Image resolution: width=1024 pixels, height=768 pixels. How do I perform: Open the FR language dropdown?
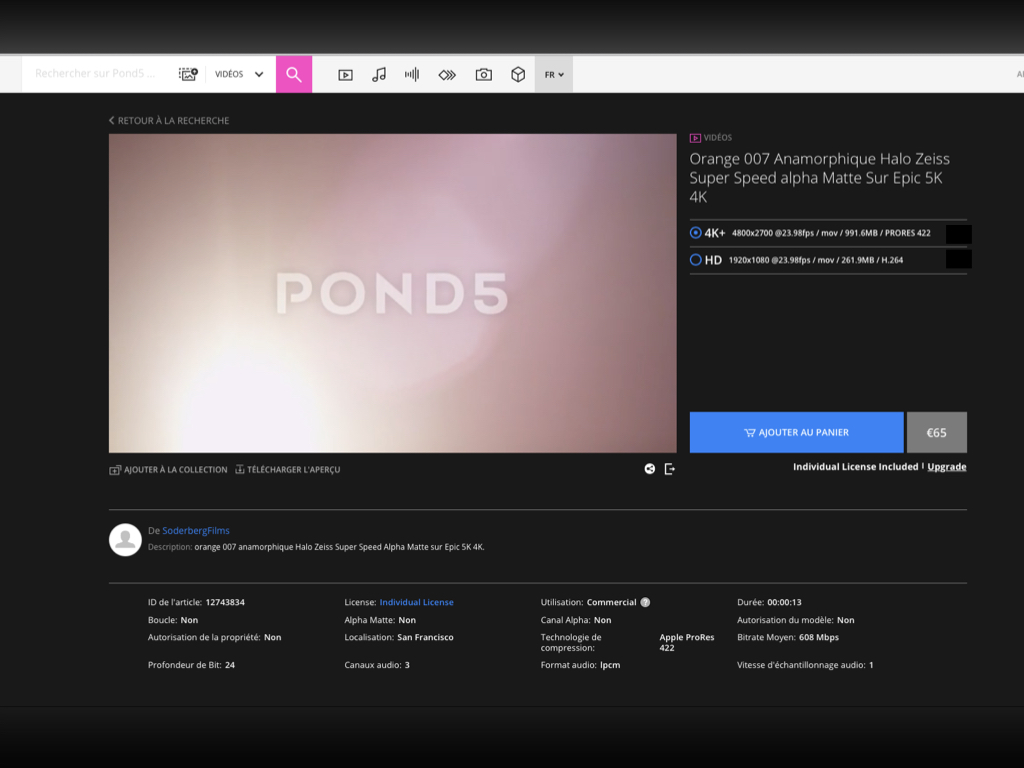[554, 74]
